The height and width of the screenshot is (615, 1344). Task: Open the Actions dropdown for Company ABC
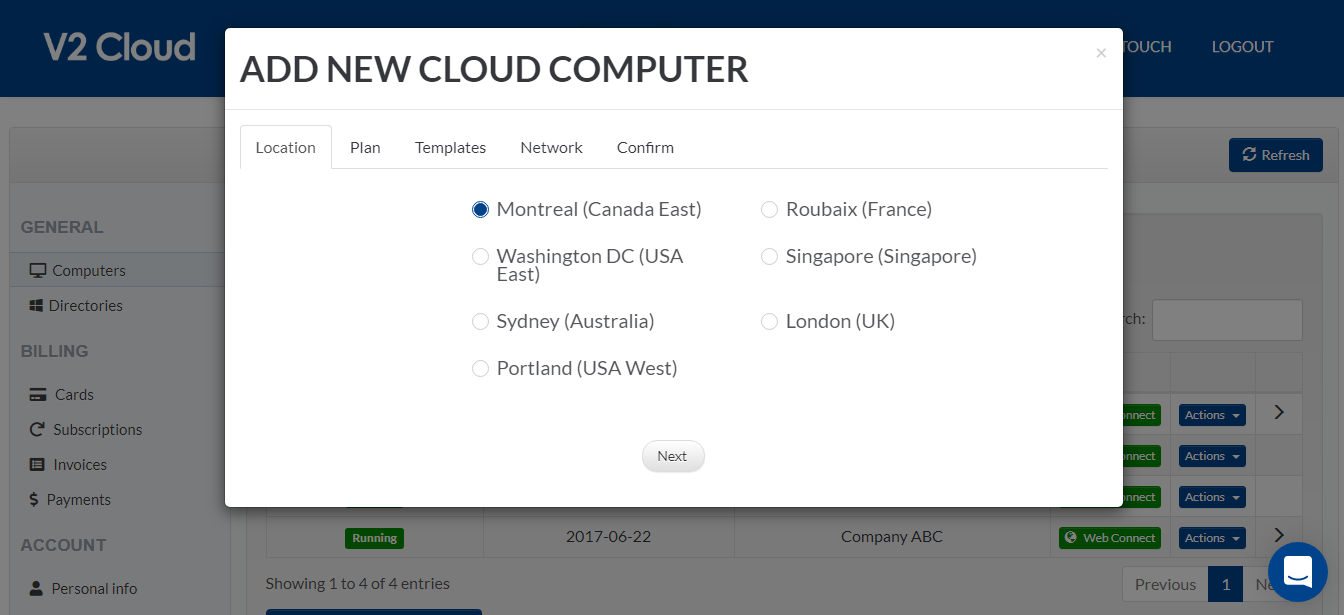1211,537
